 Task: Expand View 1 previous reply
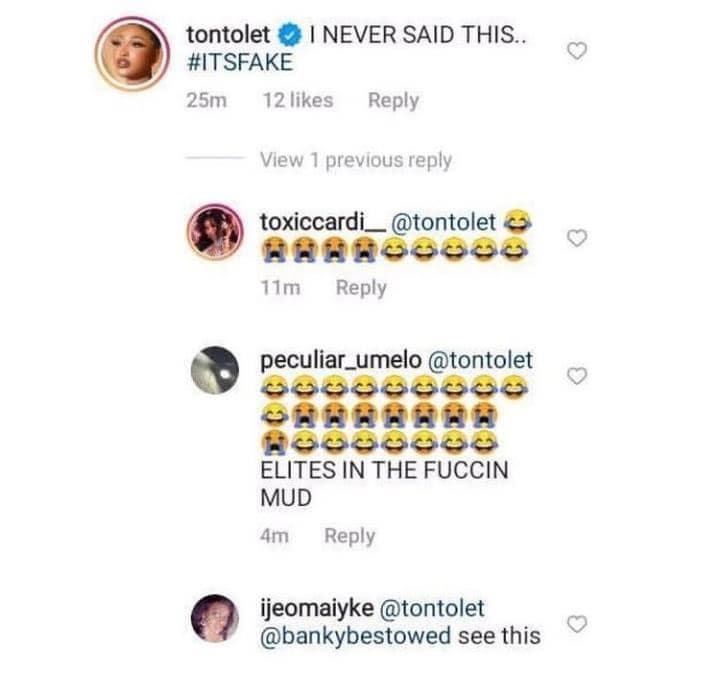pos(355,160)
